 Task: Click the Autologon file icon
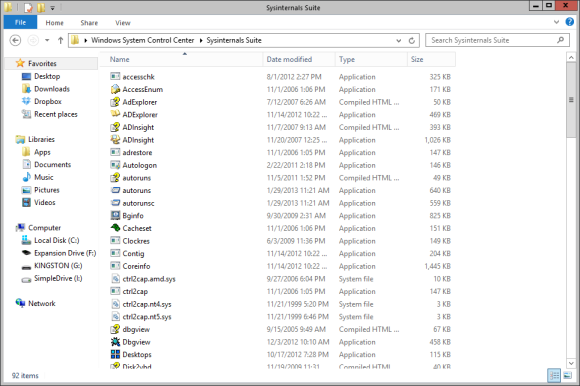pos(115,165)
